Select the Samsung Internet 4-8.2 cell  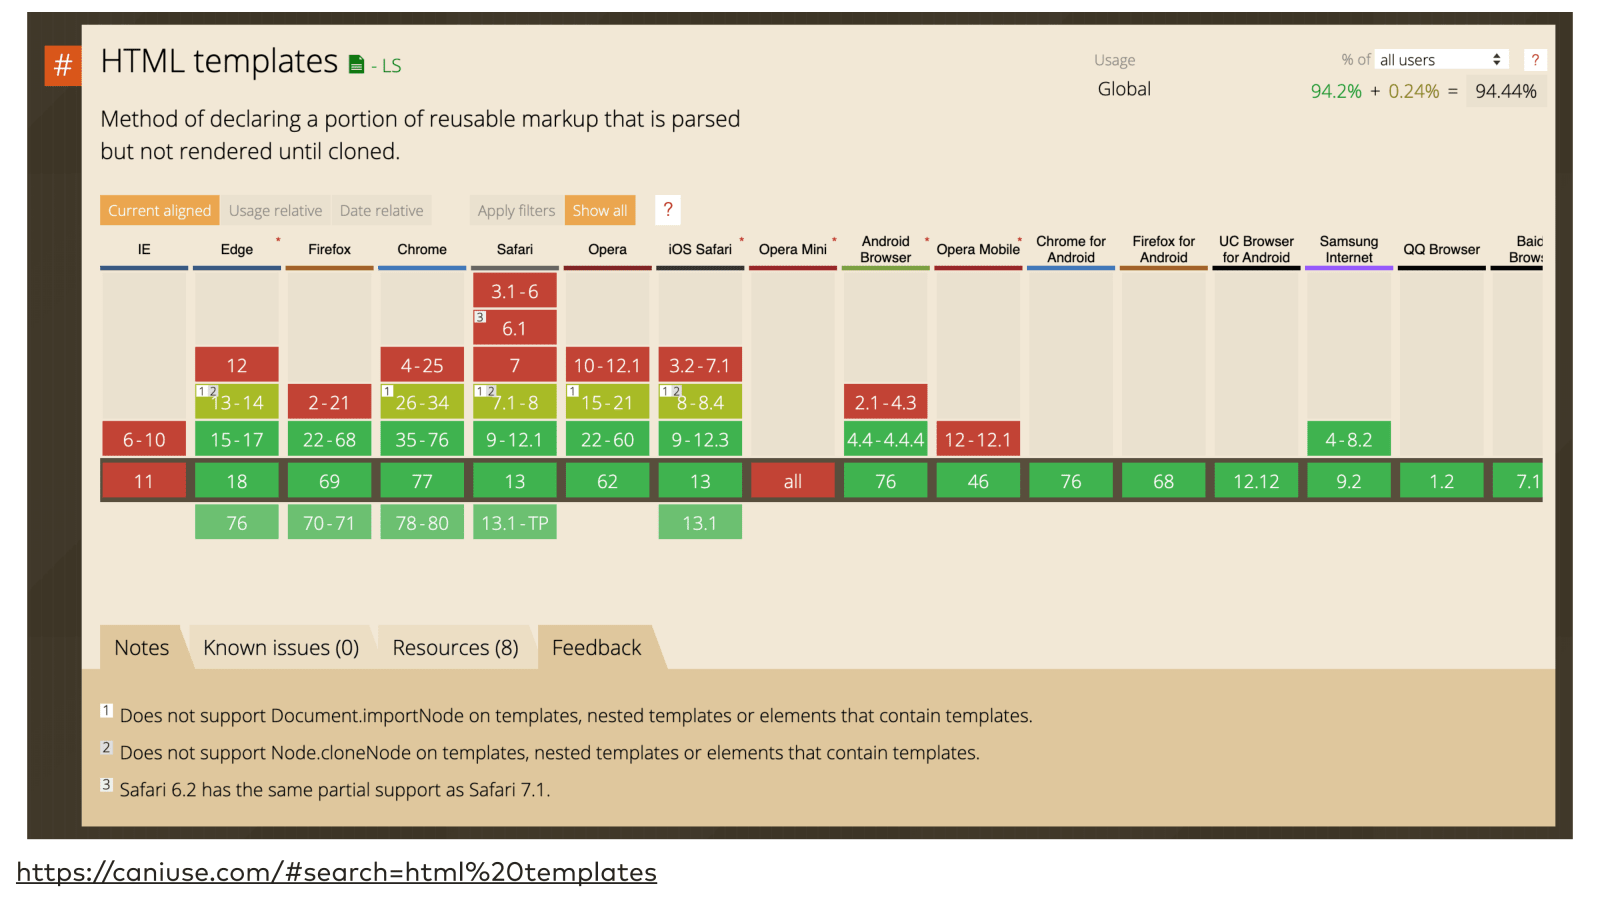[1349, 439]
